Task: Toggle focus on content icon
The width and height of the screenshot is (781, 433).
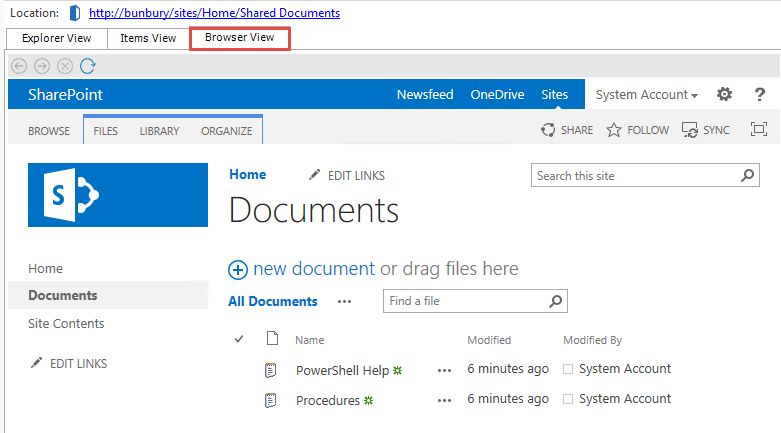Action: click(758, 130)
